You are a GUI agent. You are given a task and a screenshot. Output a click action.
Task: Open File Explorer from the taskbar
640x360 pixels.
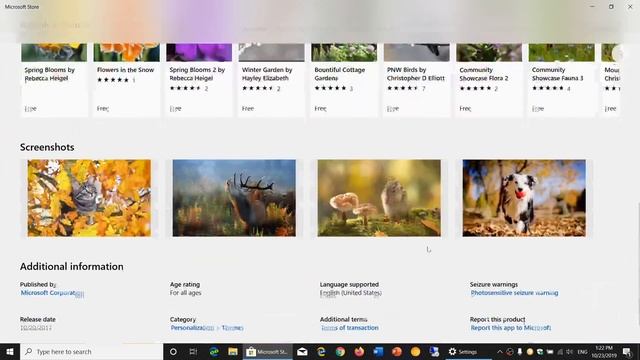point(233,351)
